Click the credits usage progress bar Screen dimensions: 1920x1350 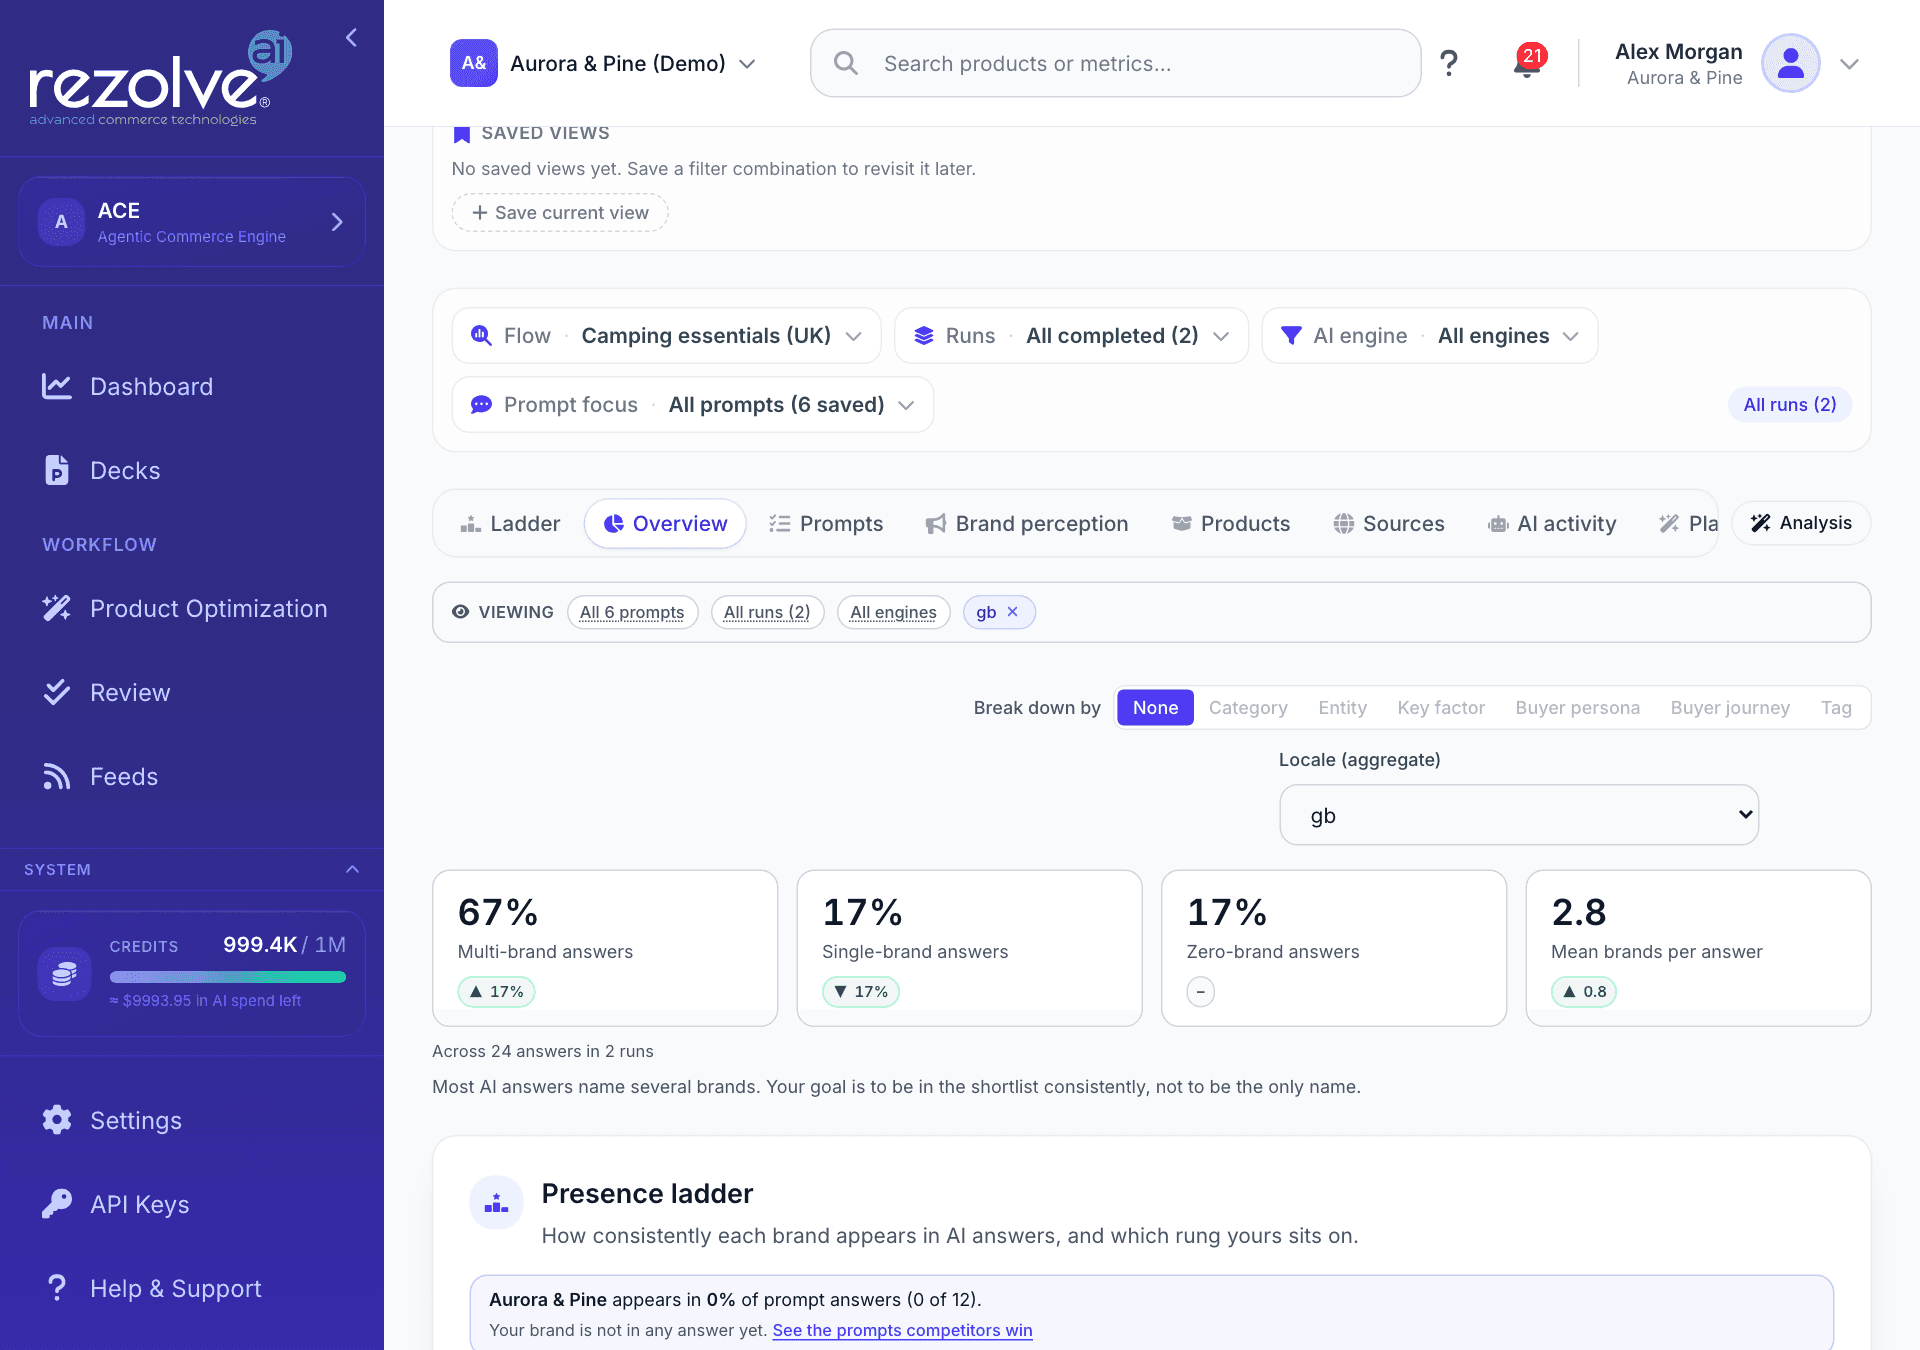[228, 977]
